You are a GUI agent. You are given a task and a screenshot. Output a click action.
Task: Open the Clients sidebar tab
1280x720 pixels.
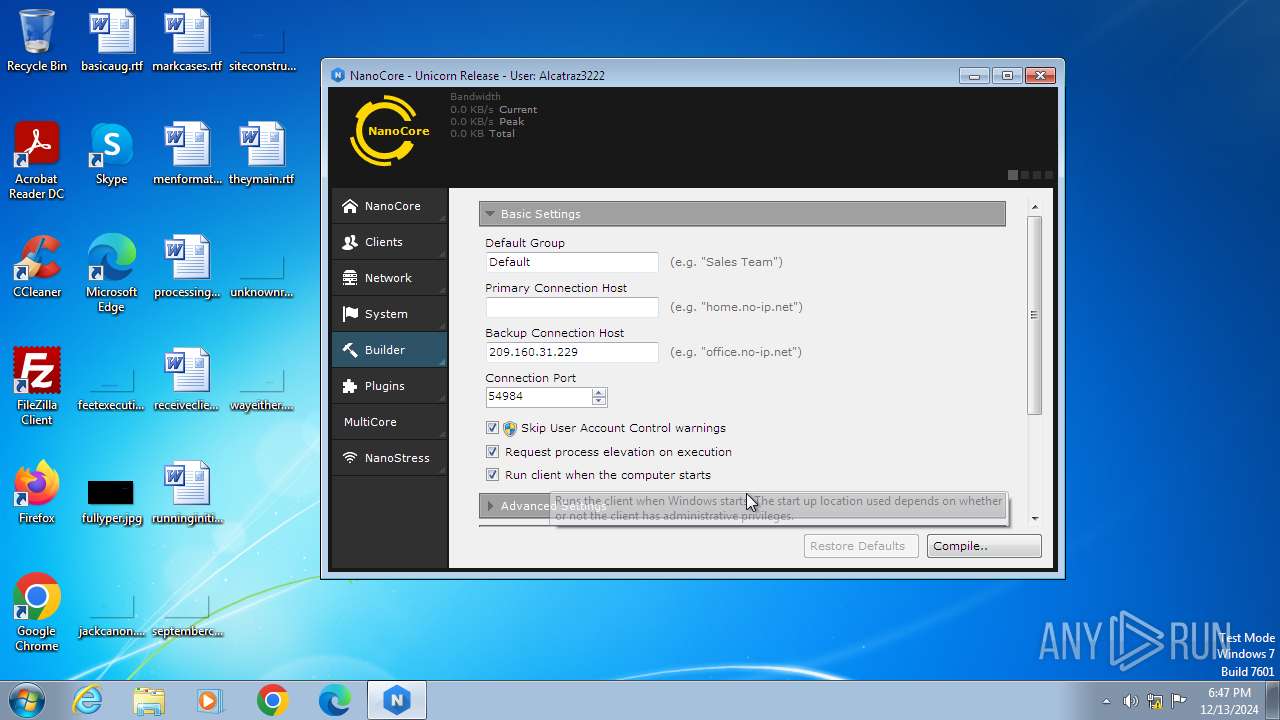click(x=390, y=242)
